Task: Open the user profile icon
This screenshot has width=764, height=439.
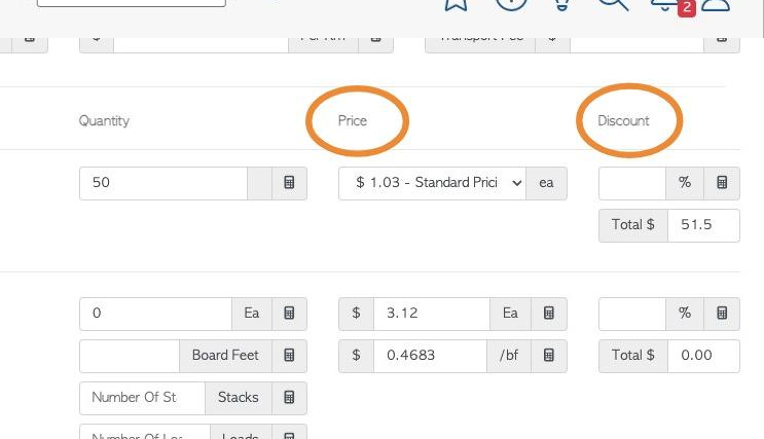Action: (716, 4)
